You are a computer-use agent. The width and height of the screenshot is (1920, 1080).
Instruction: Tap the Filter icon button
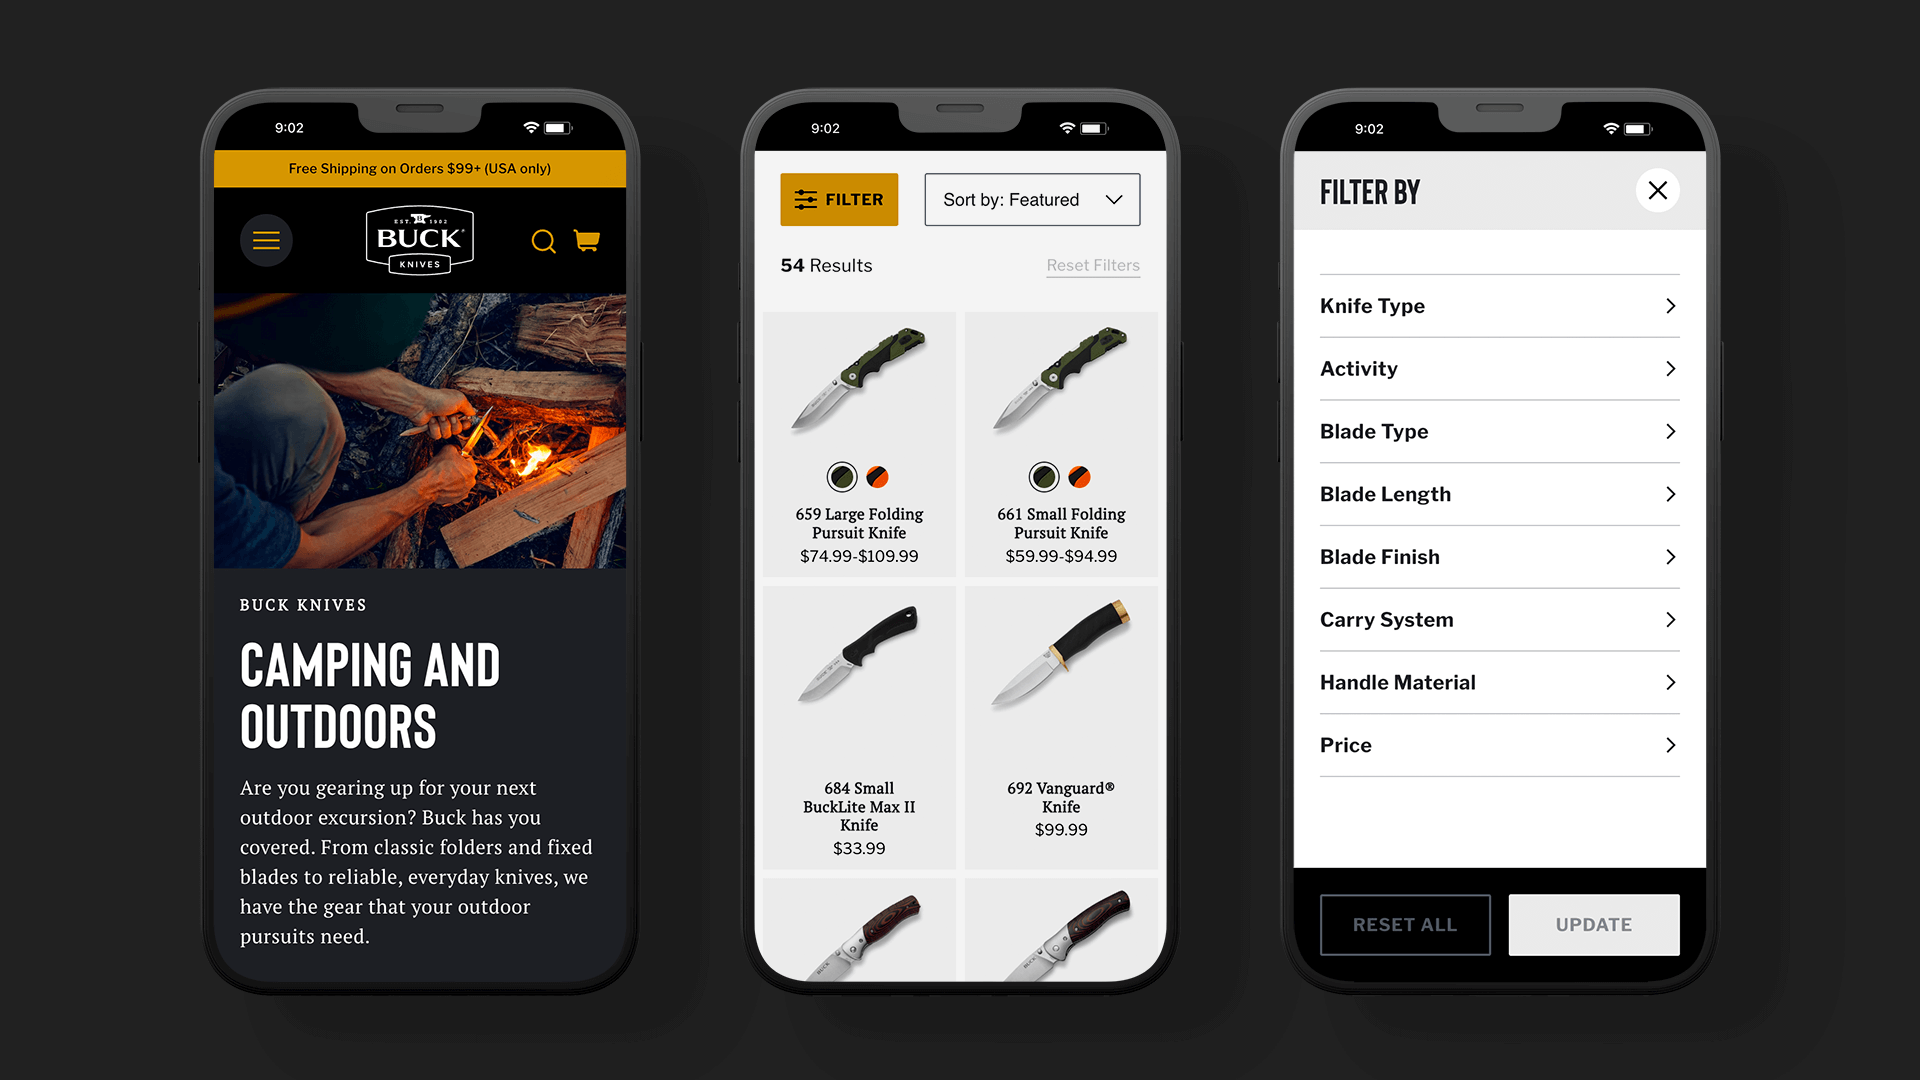tap(839, 199)
